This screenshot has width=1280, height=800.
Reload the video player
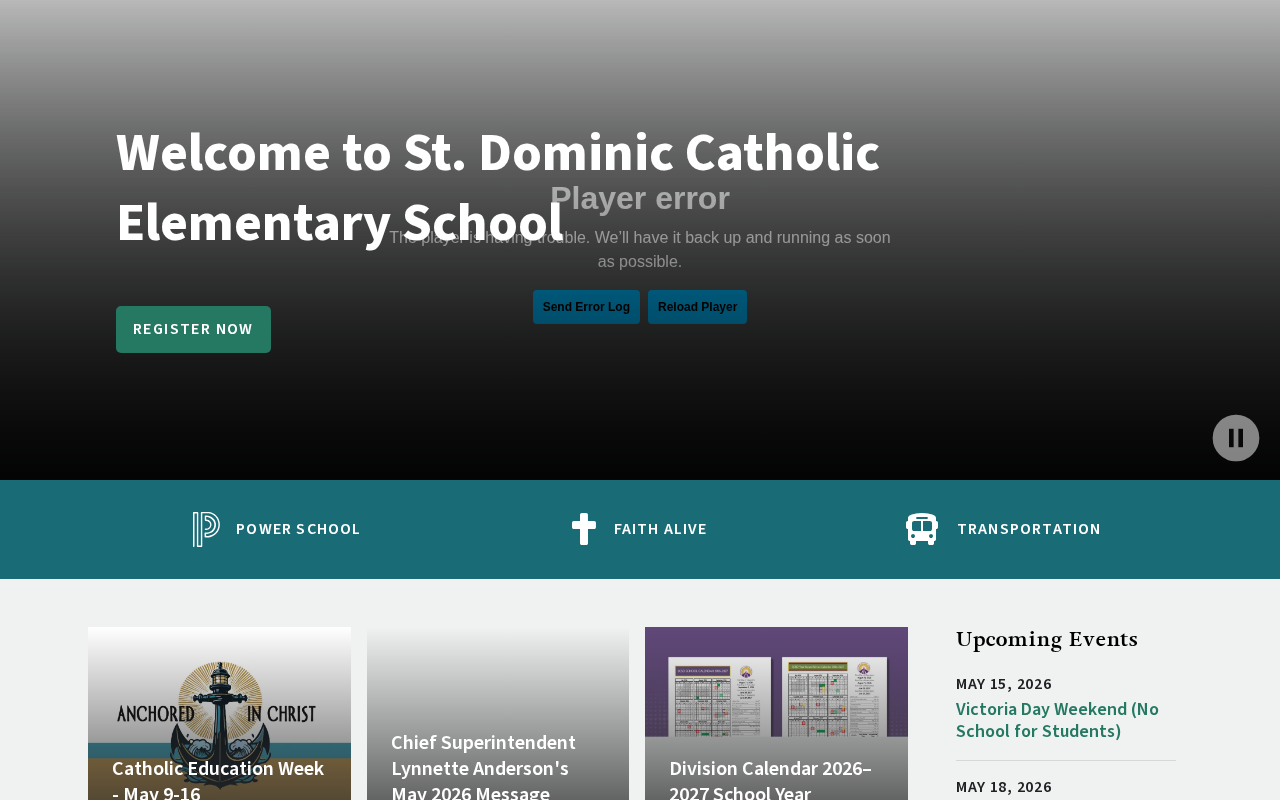click(697, 307)
